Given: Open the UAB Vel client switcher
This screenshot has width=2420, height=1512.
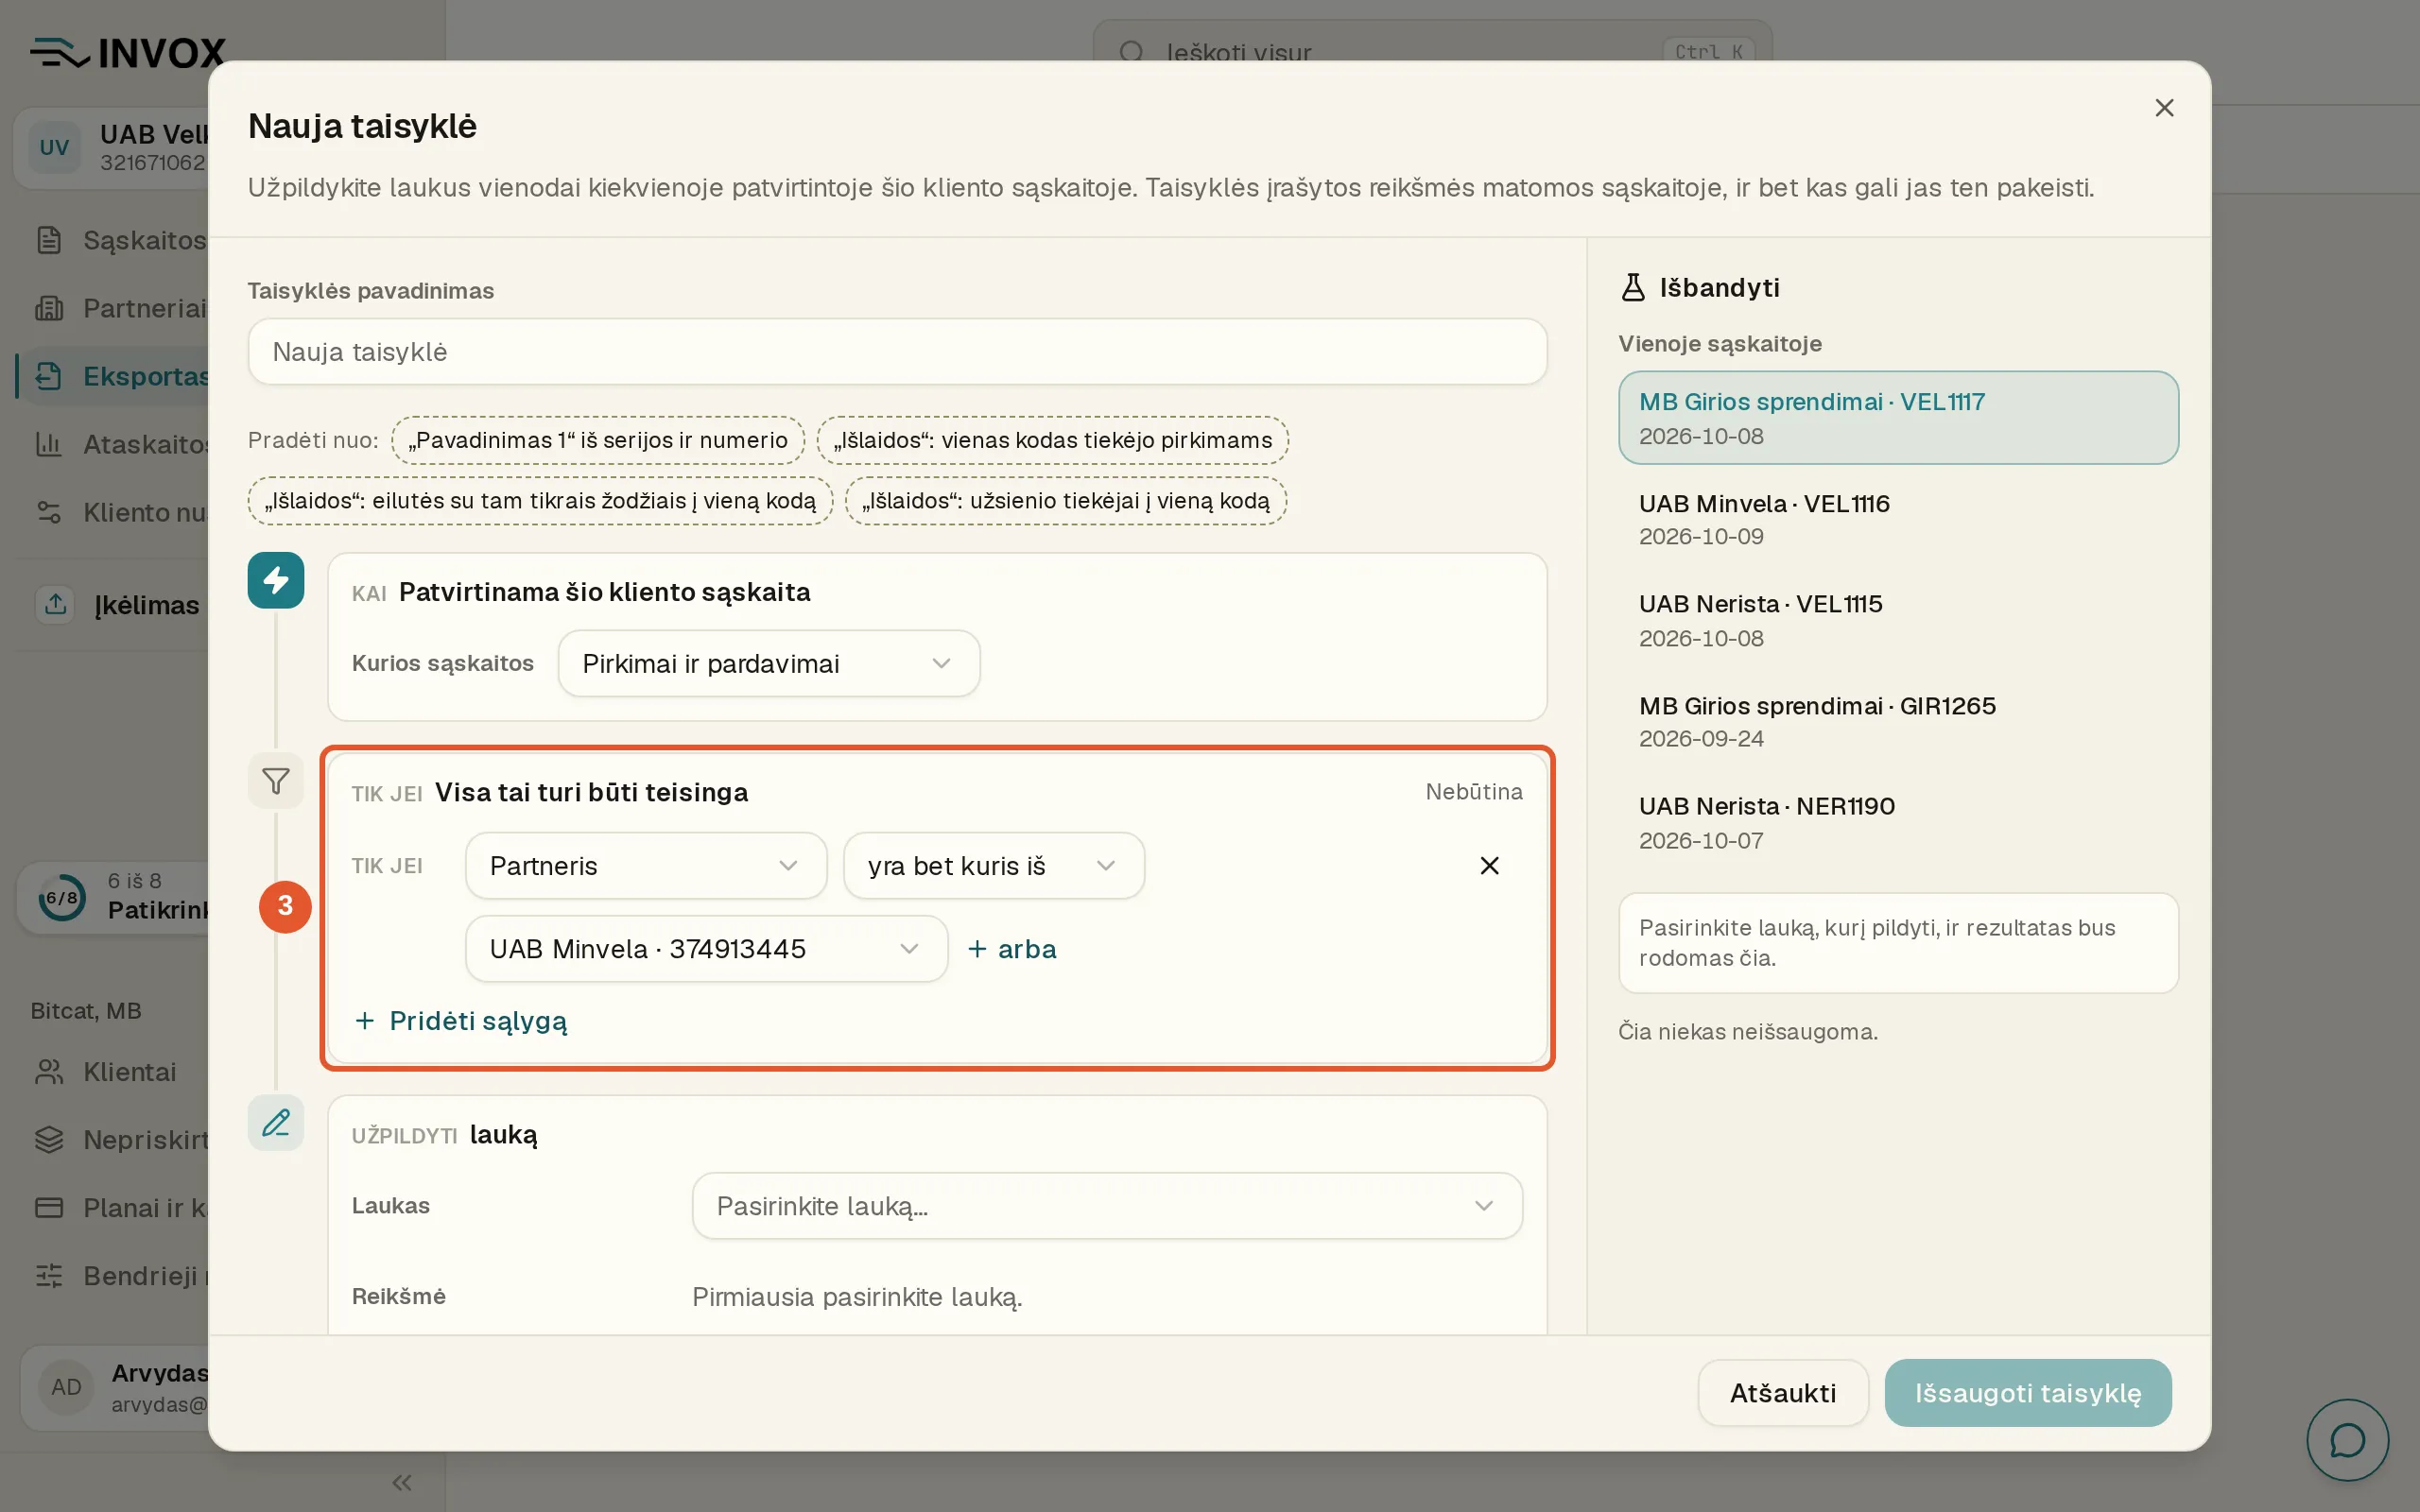Looking at the screenshot, I should pyautogui.click(x=112, y=147).
